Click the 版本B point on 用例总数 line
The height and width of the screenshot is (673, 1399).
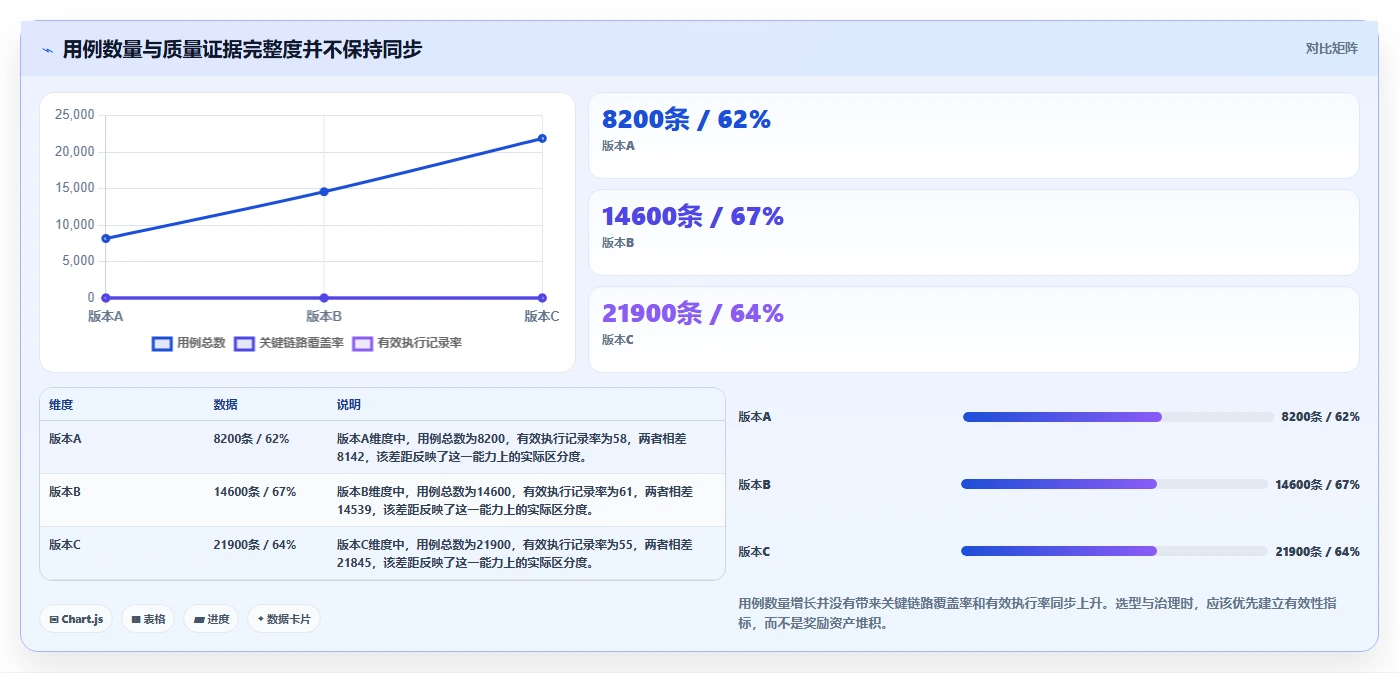pos(324,191)
